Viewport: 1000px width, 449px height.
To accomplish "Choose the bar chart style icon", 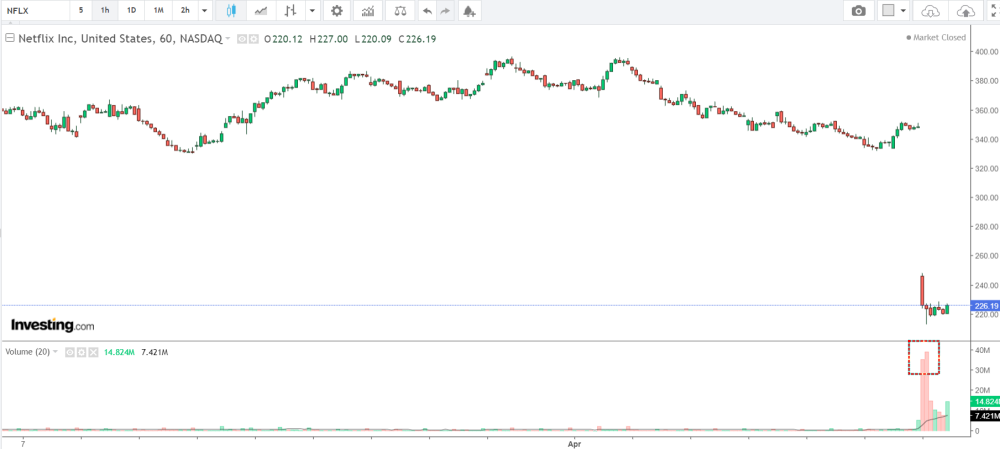I will [x=291, y=11].
